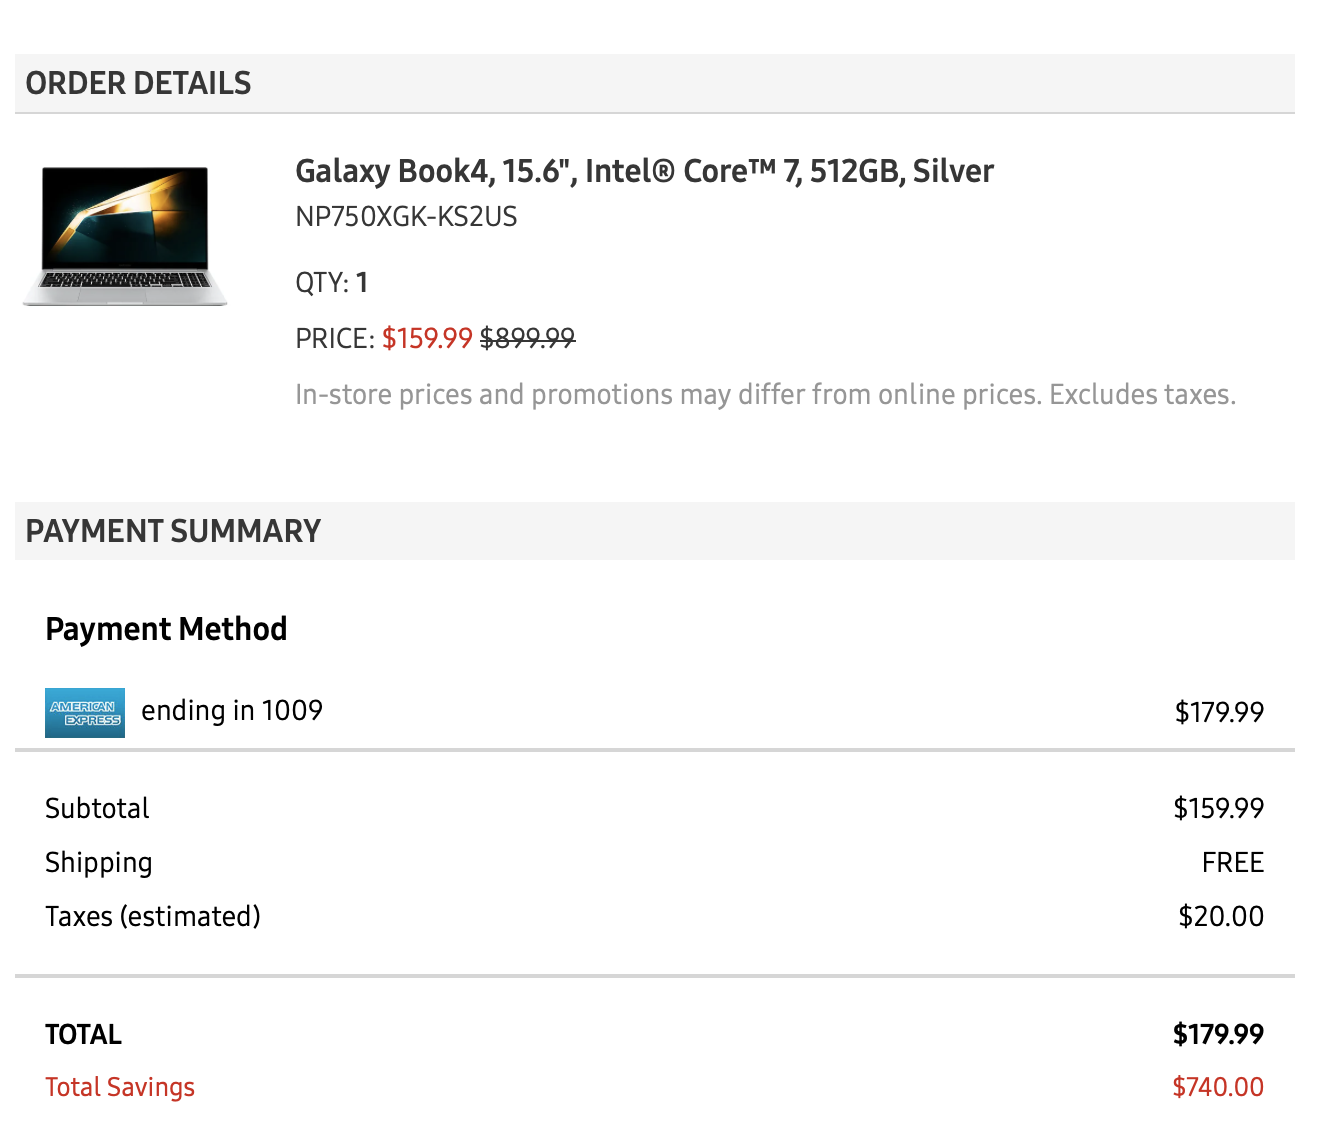1322x1132 pixels.
Task: Click the QTY: 1 quantity label
Action: point(332,282)
